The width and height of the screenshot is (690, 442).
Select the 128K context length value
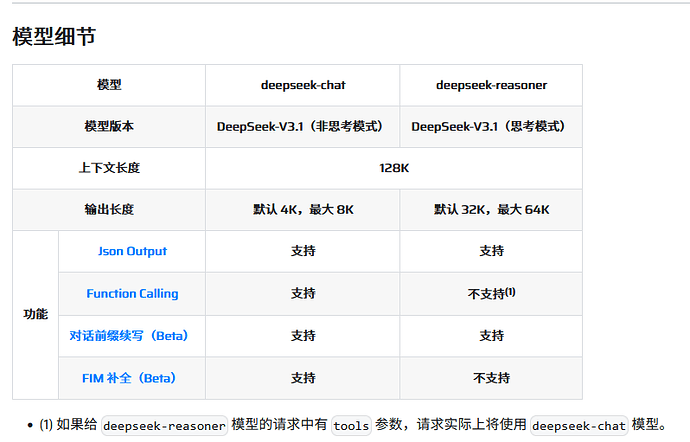click(x=394, y=168)
